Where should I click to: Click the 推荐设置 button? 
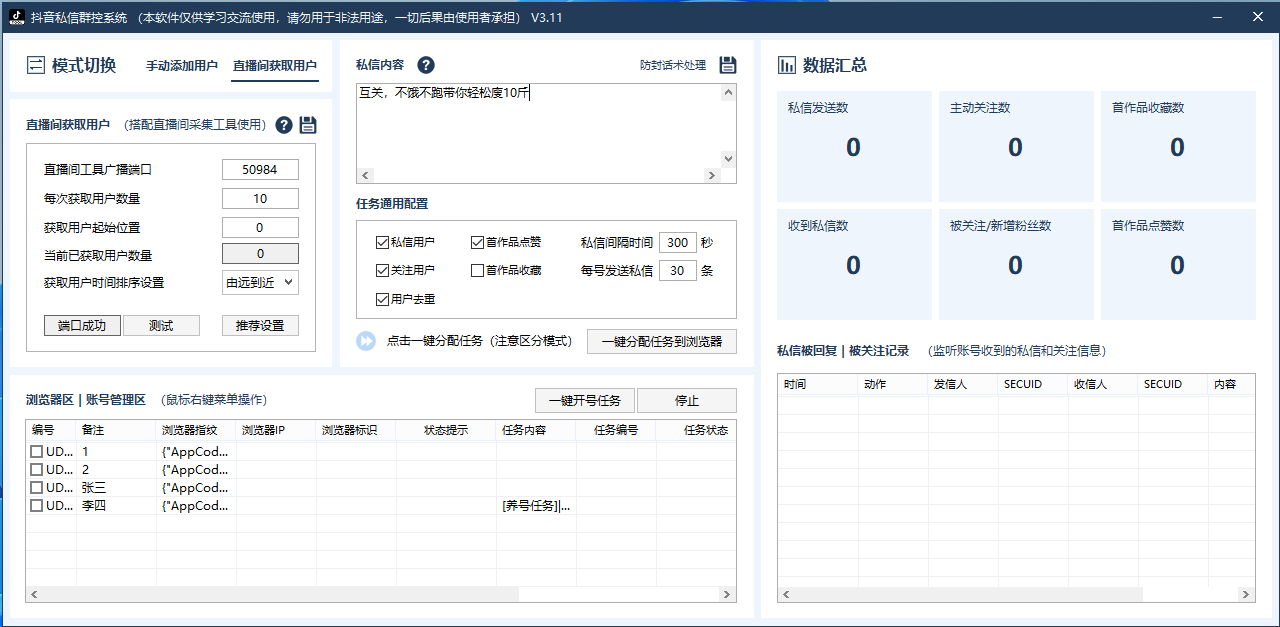(x=260, y=326)
